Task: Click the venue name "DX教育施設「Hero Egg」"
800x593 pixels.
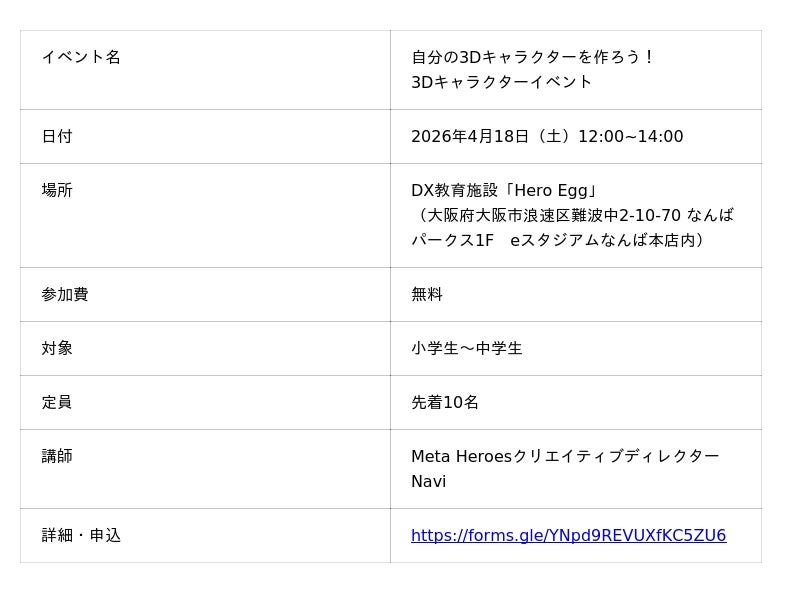Action: pos(505,191)
